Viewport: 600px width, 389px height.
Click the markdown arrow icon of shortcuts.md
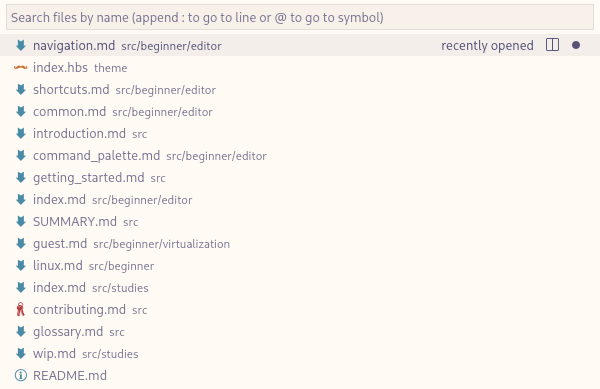click(x=21, y=90)
